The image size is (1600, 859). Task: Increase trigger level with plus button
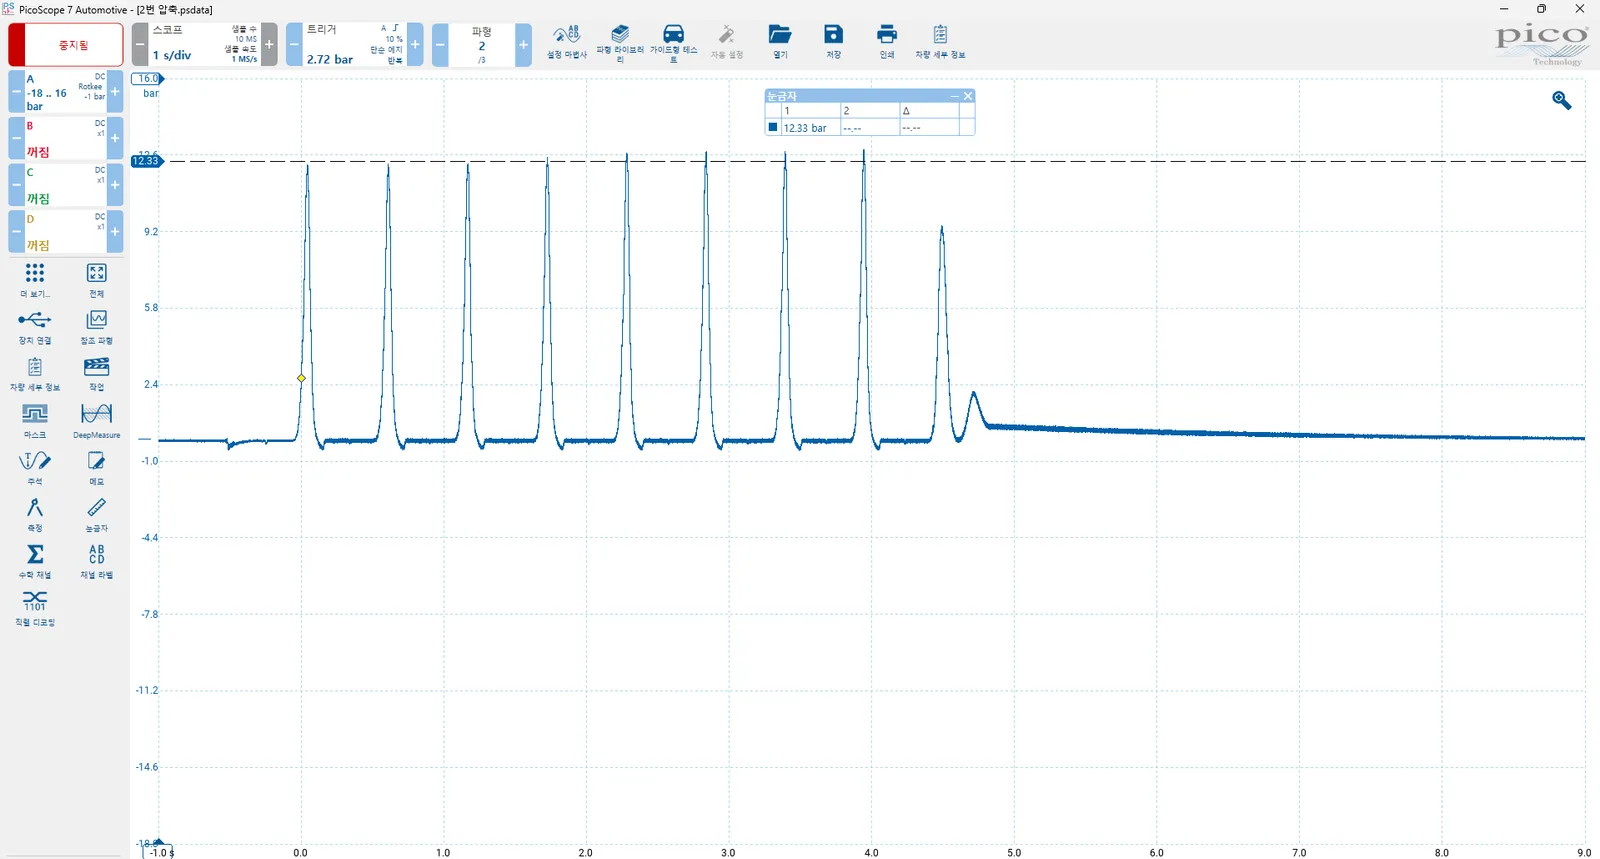(x=415, y=45)
